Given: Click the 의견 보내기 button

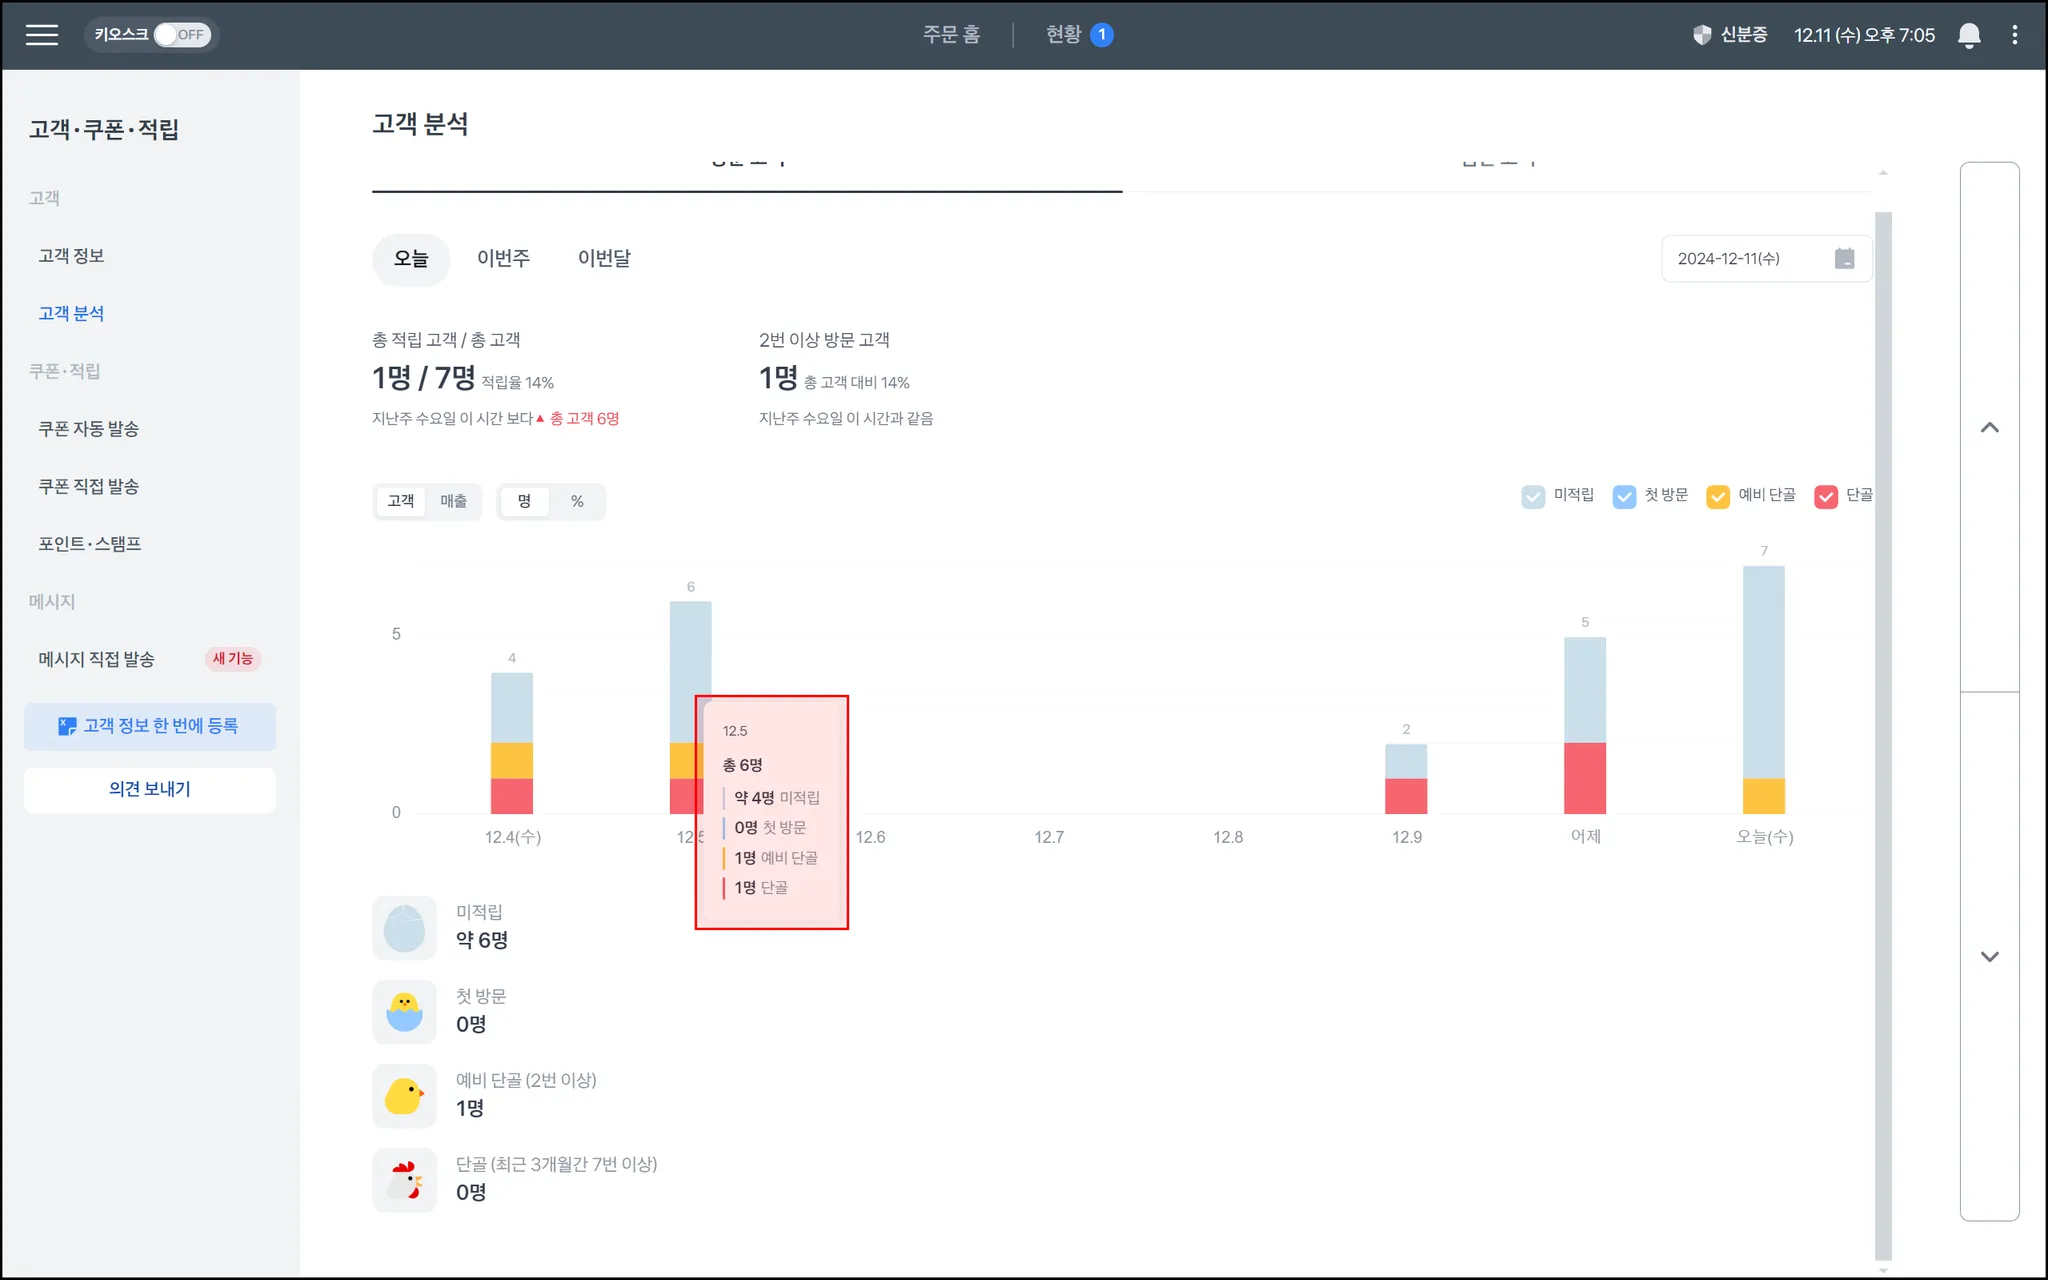Looking at the screenshot, I should [150, 790].
